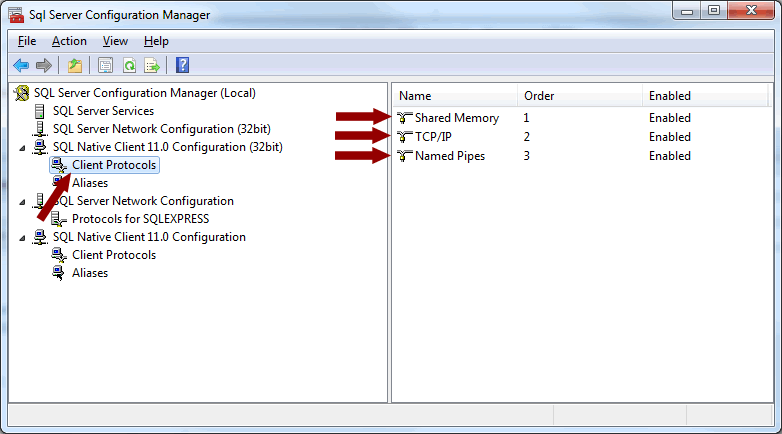Click the Forward arrow toolbar icon
This screenshot has width=782, height=434.
44,65
